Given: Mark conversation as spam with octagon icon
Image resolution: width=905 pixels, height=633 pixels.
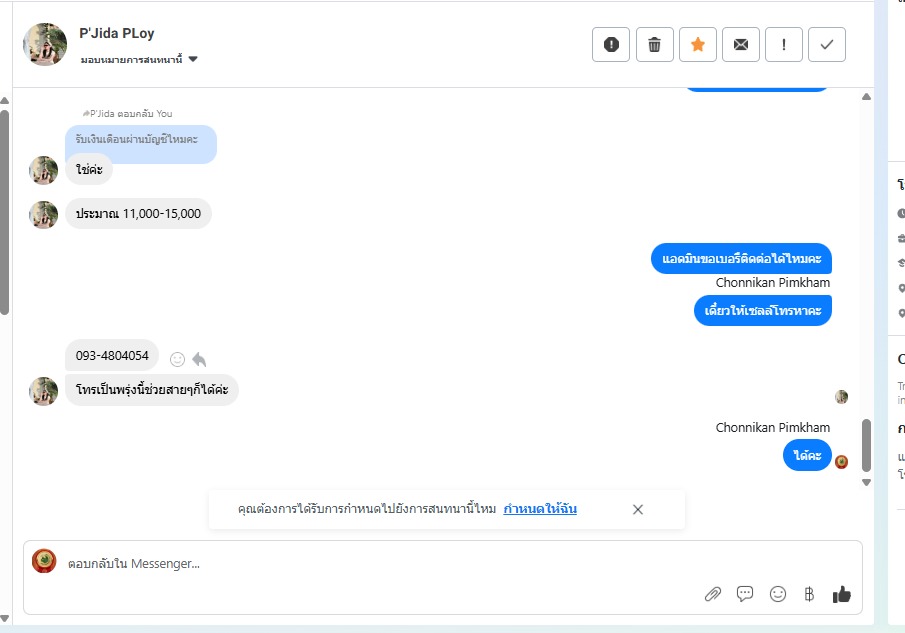Looking at the screenshot, I should point(611,44).
